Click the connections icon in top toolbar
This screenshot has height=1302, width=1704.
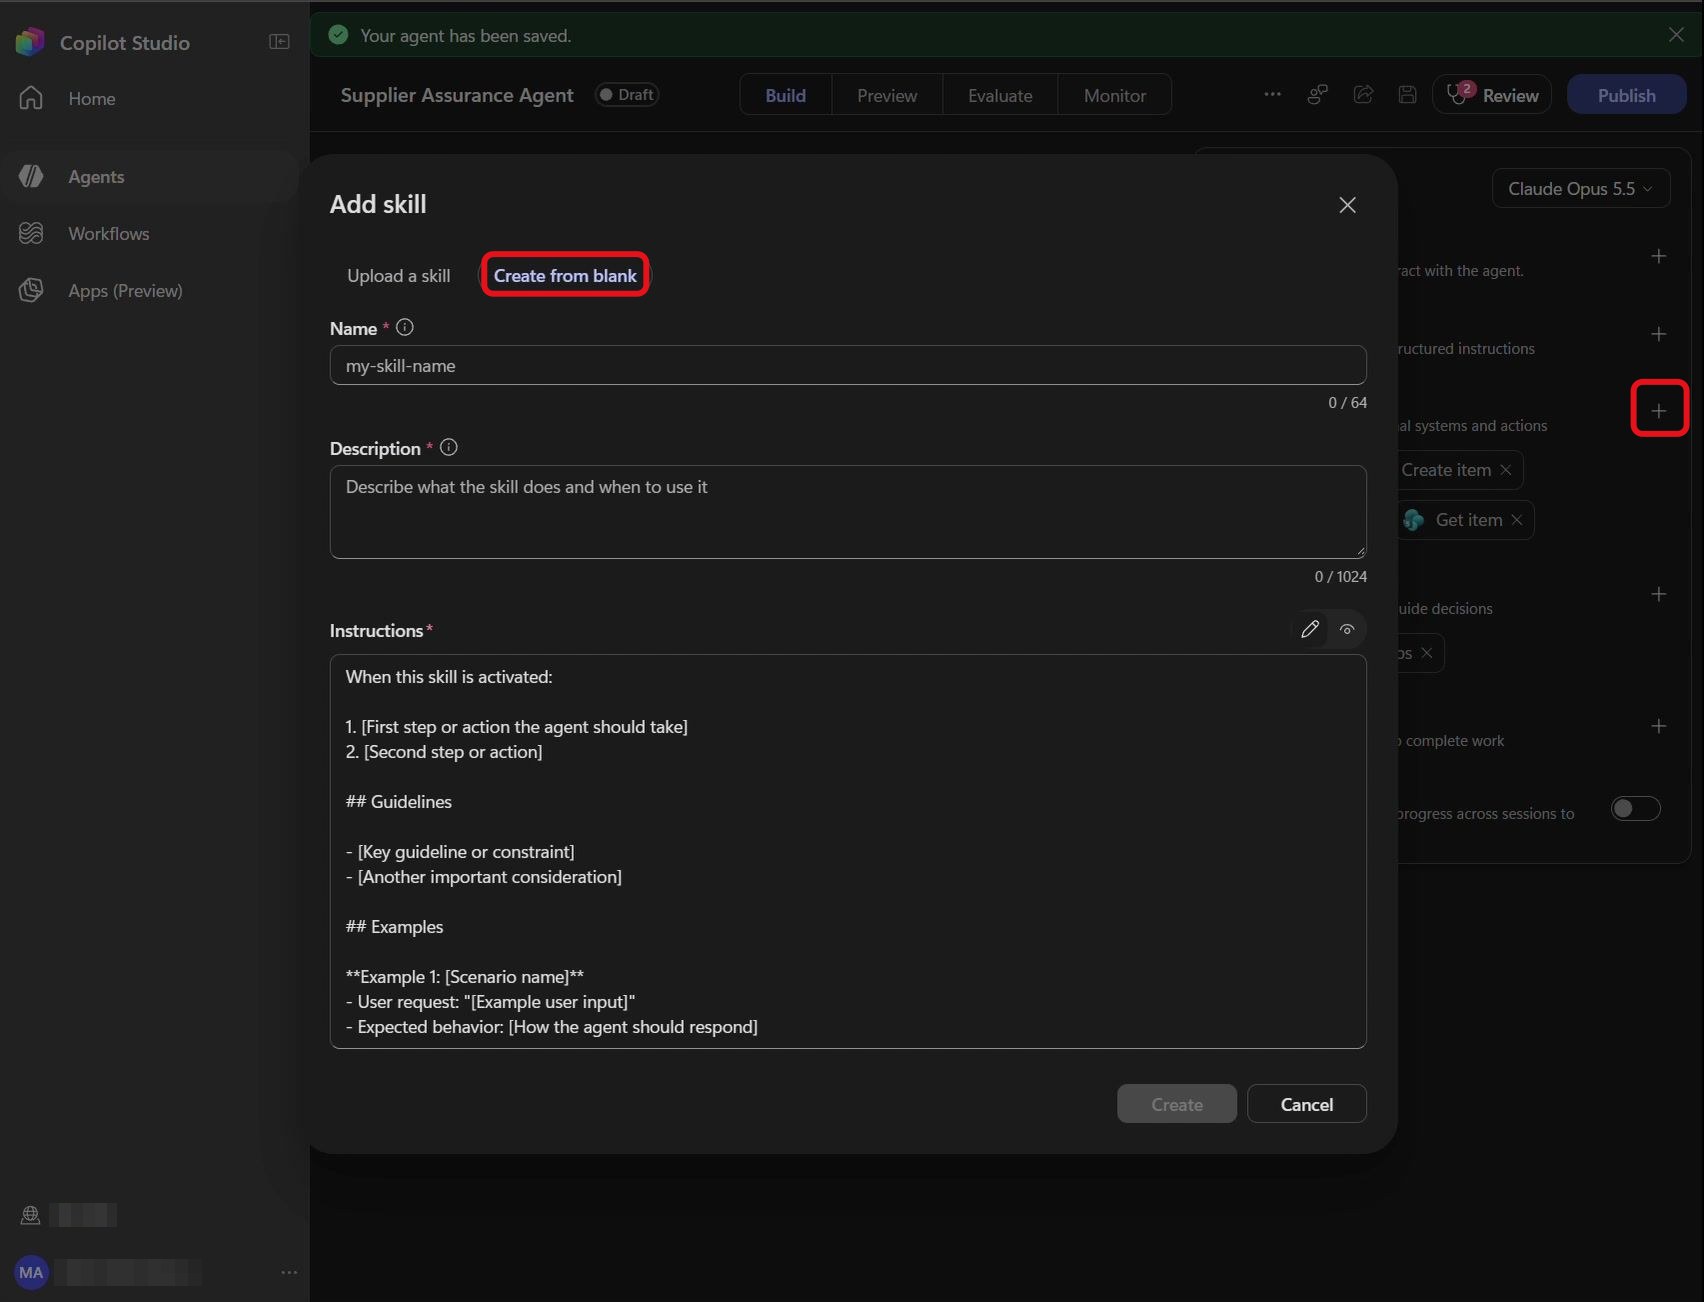coord(1317,95)
